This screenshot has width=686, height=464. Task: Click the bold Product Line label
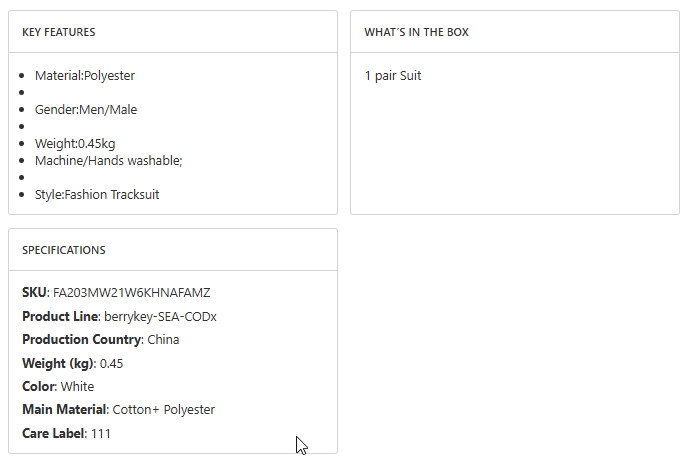click(60, 317)
